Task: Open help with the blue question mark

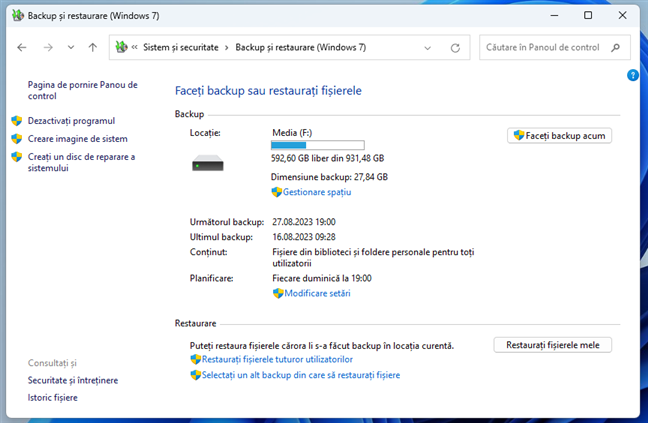Action: coord(633,75)
